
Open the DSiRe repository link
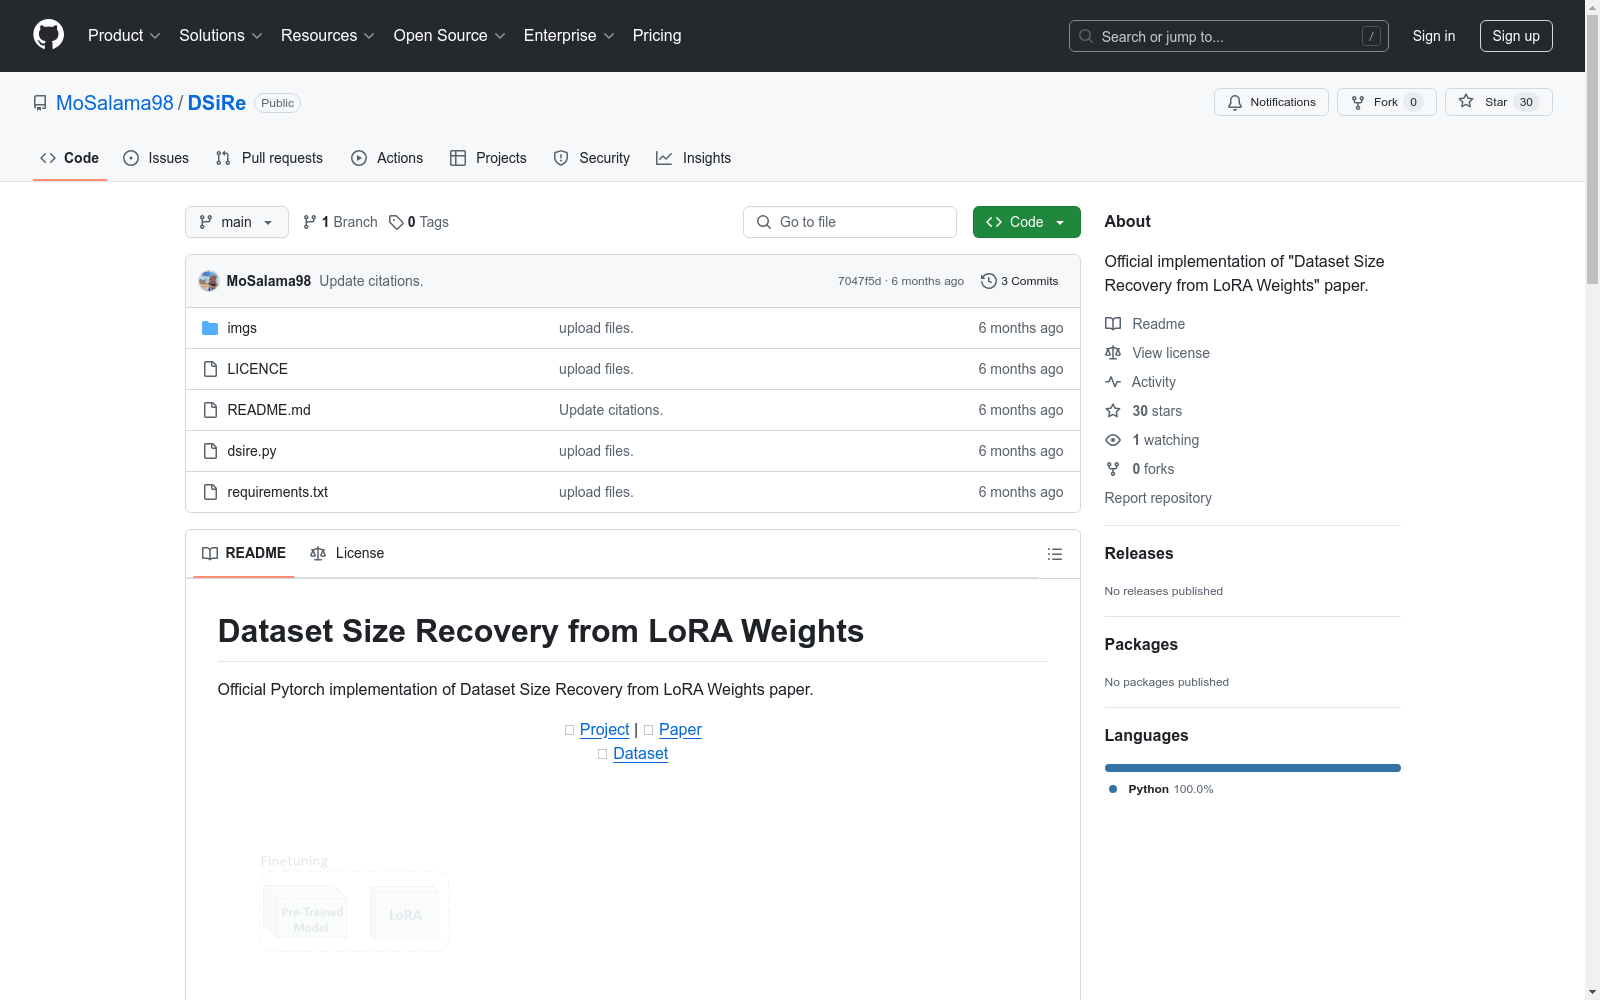[217, 103]
